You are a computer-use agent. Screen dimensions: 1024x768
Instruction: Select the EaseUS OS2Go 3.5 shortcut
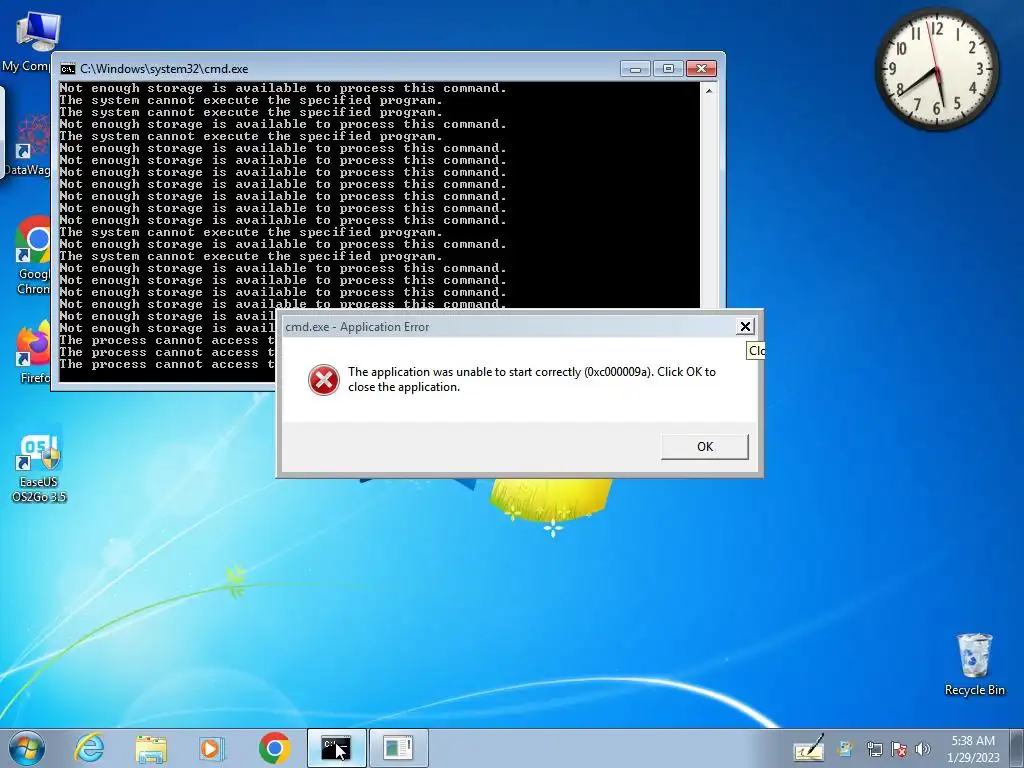click(39, 469)
